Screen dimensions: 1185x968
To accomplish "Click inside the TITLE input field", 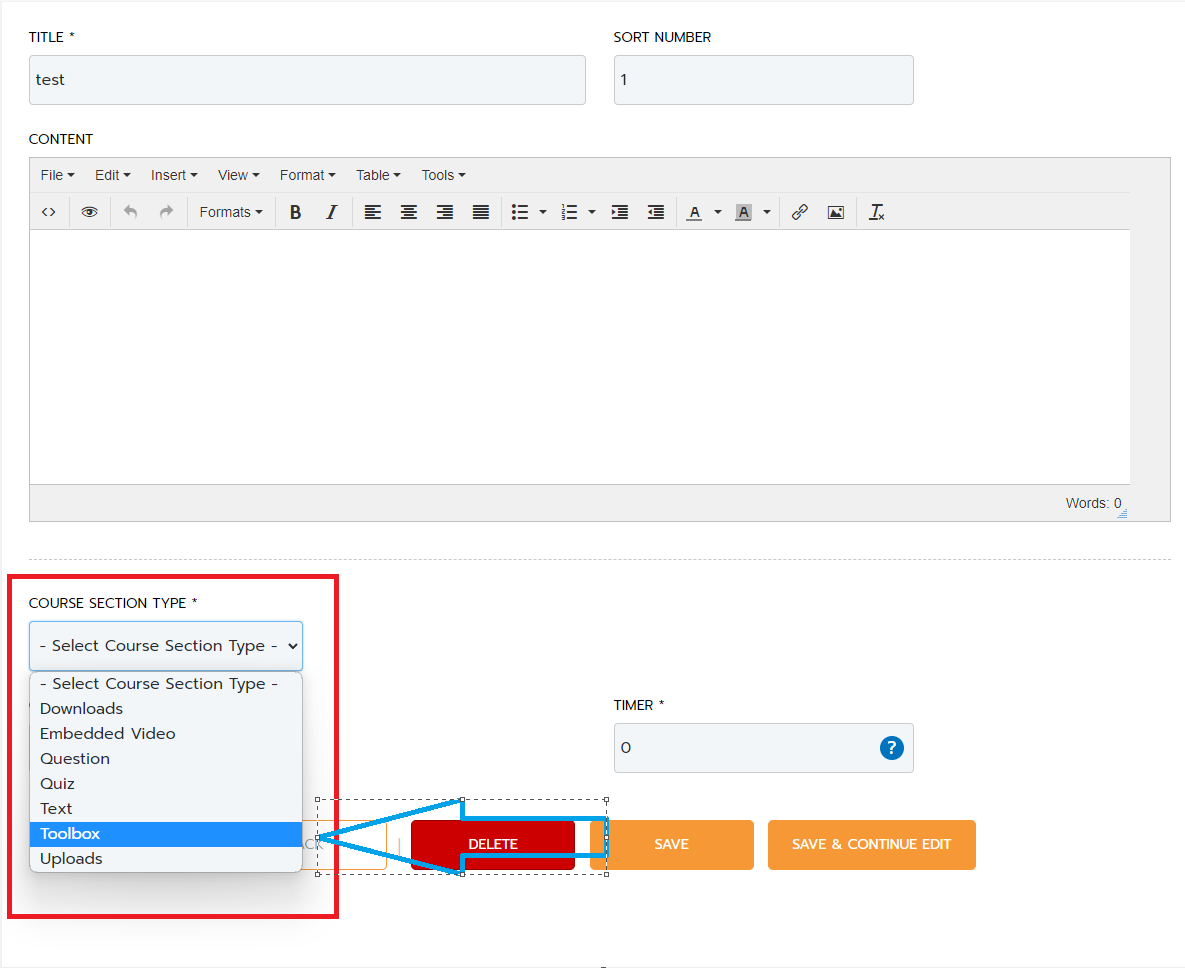I will [306, 80].
